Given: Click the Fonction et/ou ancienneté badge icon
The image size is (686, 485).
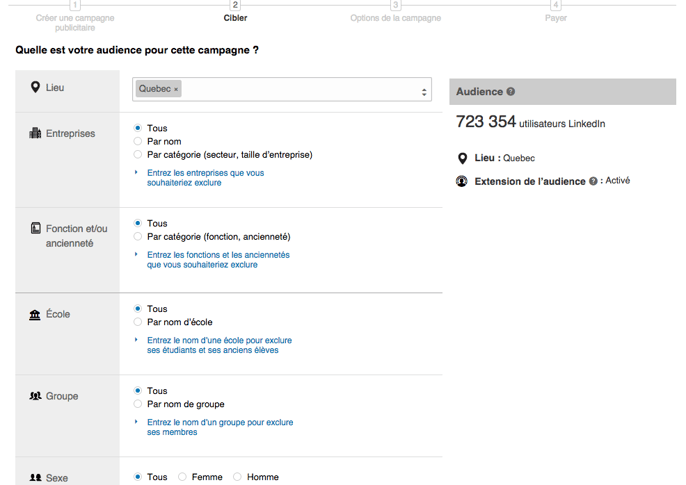Looking at the screenshot, I should point(35,228).
